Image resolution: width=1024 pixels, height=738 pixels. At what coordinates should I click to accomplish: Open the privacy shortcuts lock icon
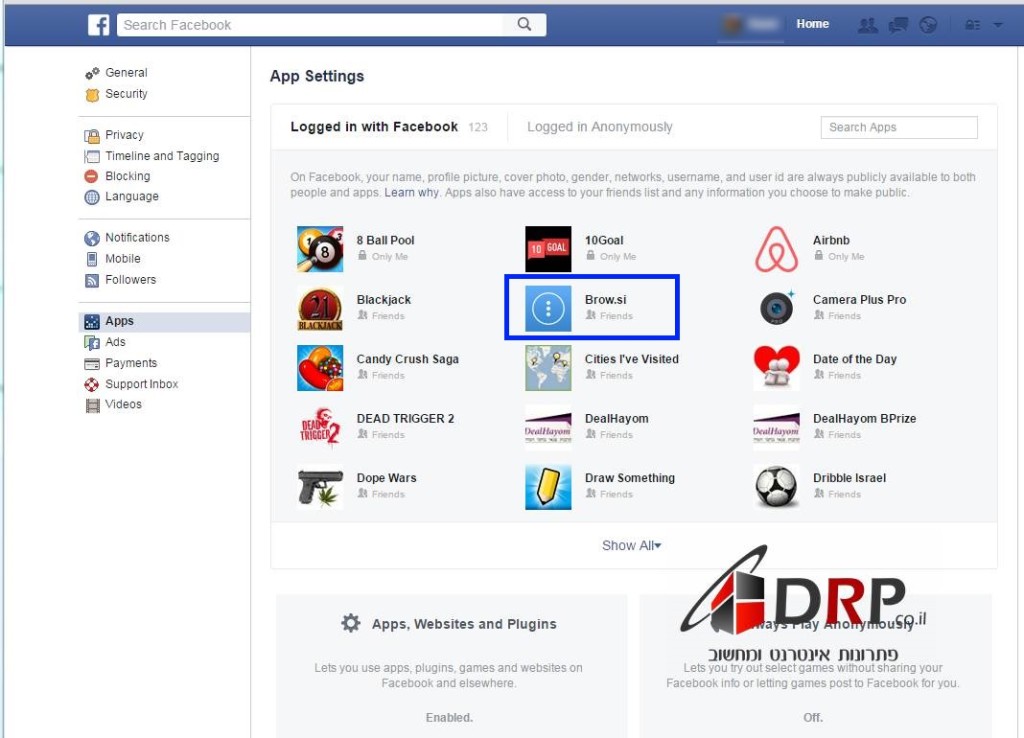click(x=972, y=26)
